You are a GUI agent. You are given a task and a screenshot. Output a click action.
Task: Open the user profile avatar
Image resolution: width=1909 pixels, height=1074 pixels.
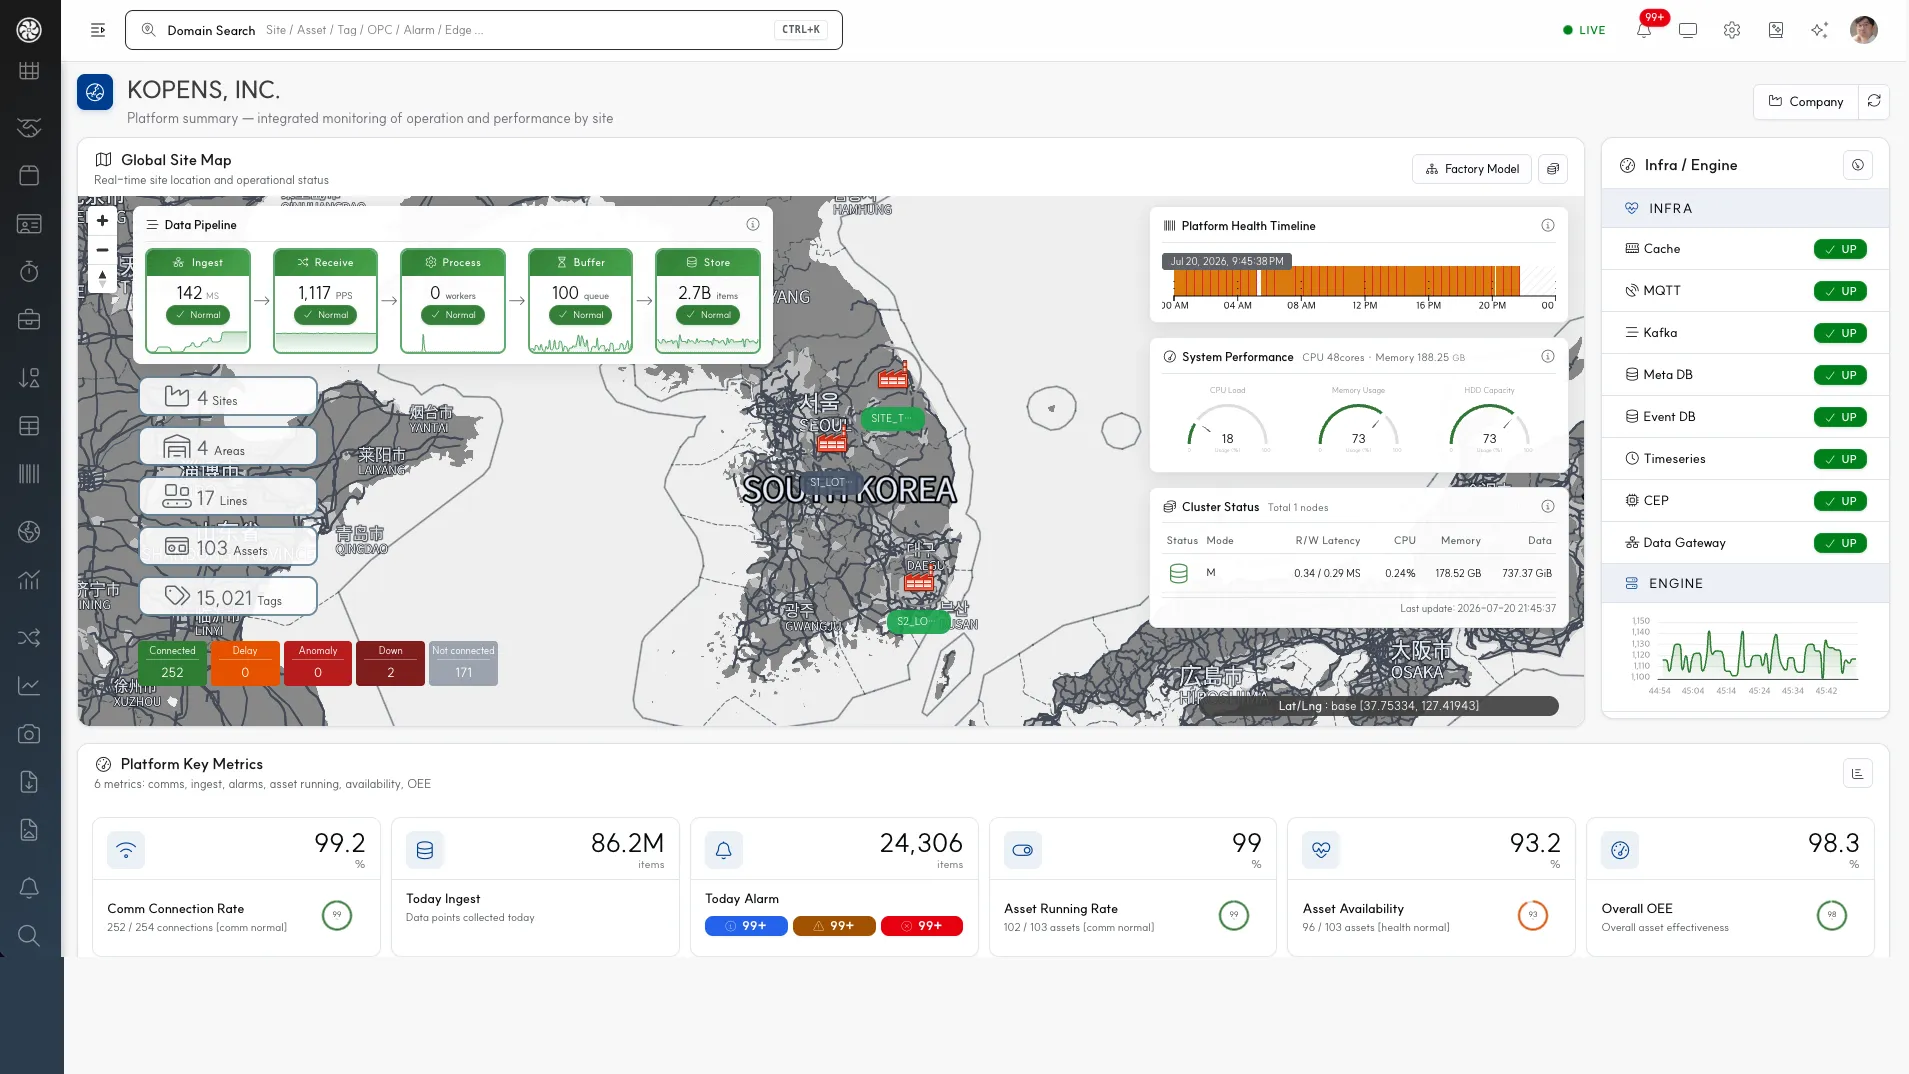(x=1864, y=30)
